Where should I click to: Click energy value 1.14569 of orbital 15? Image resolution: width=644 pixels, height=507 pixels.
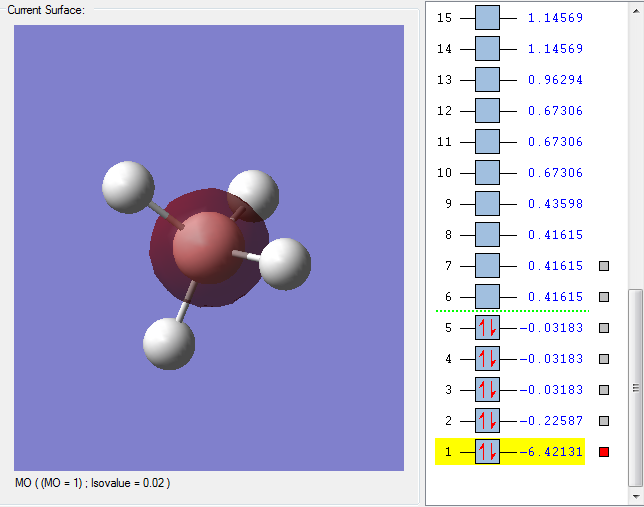[555, 18]
